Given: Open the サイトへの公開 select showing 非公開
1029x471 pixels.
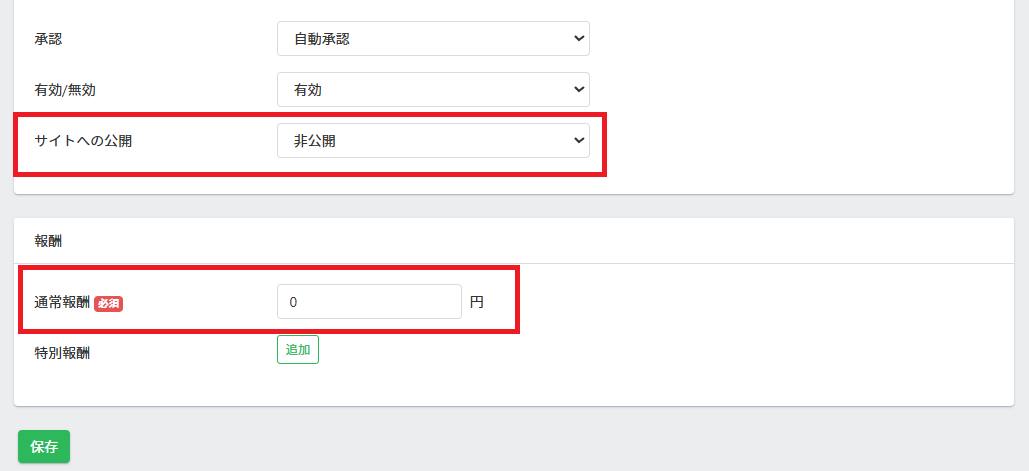Looking at the screenshot, I should tap(433, 140).
